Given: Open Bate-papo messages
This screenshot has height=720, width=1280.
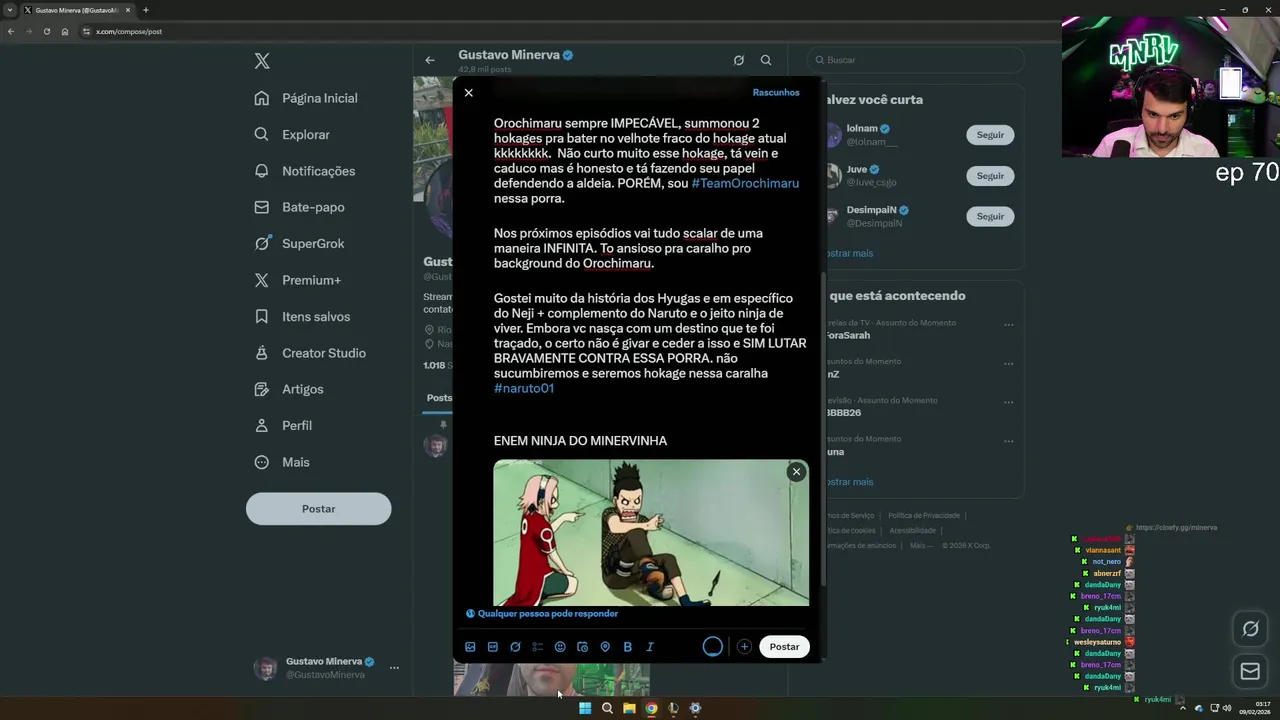Looking at the screenshot, I should 299,207.
